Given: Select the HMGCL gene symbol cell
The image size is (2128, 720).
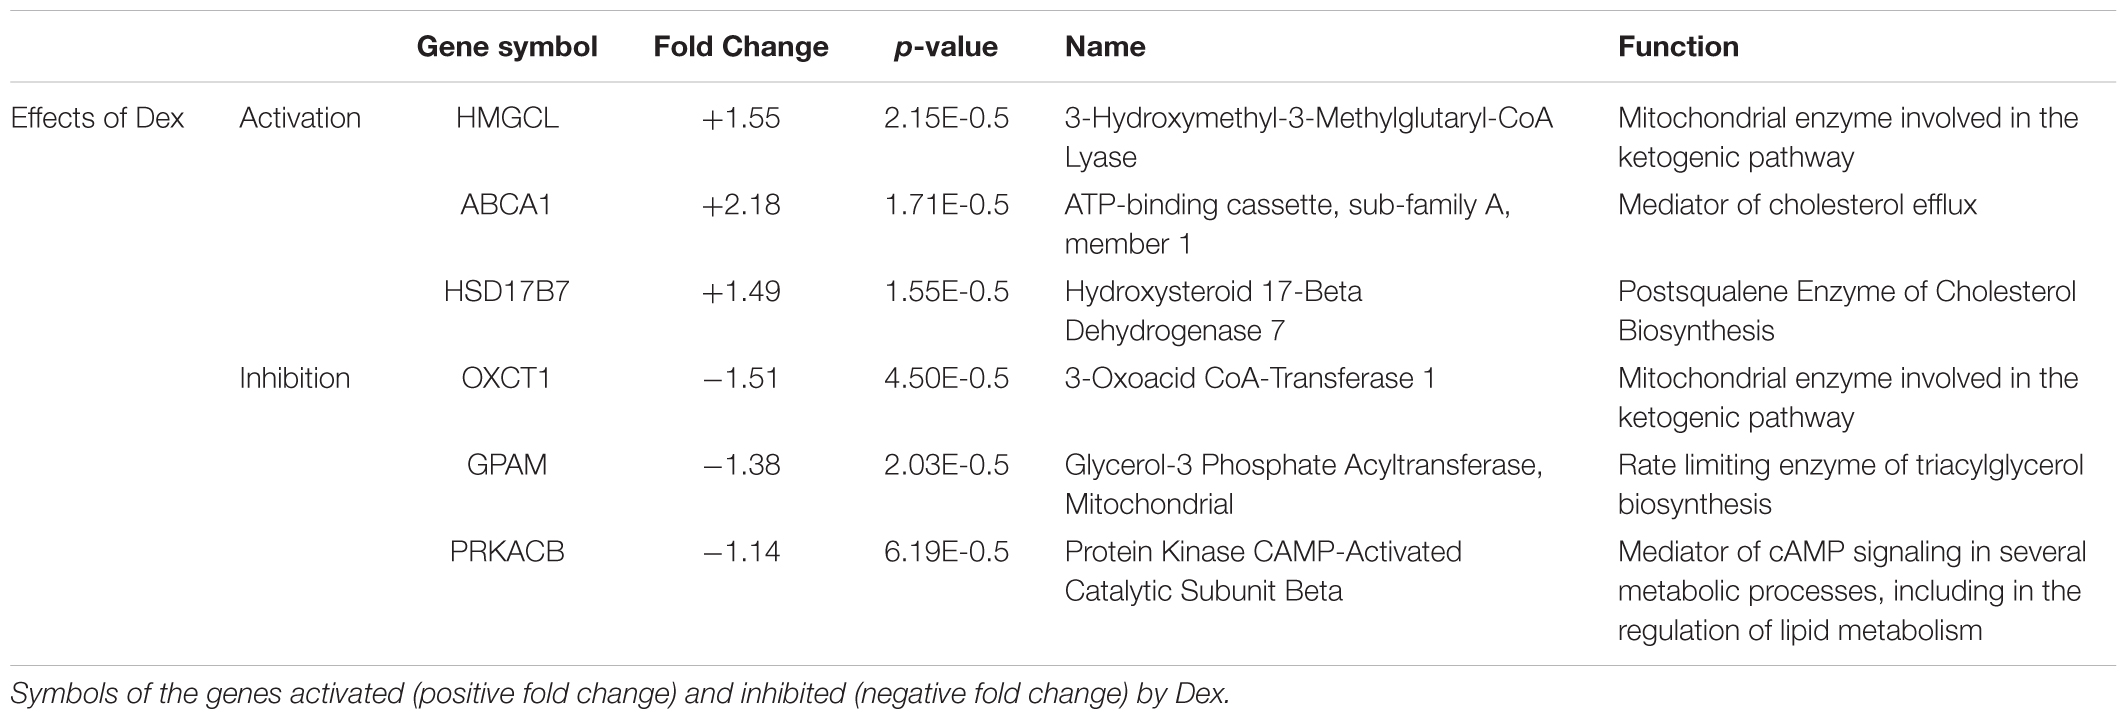Looking at the screenshot, I should click(x=507, y=118).
